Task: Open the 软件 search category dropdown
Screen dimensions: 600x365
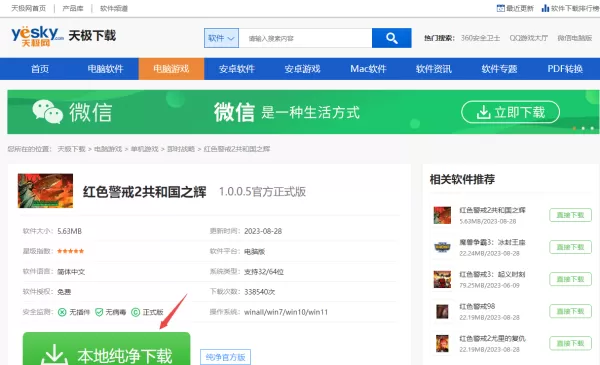Action: 221,38
